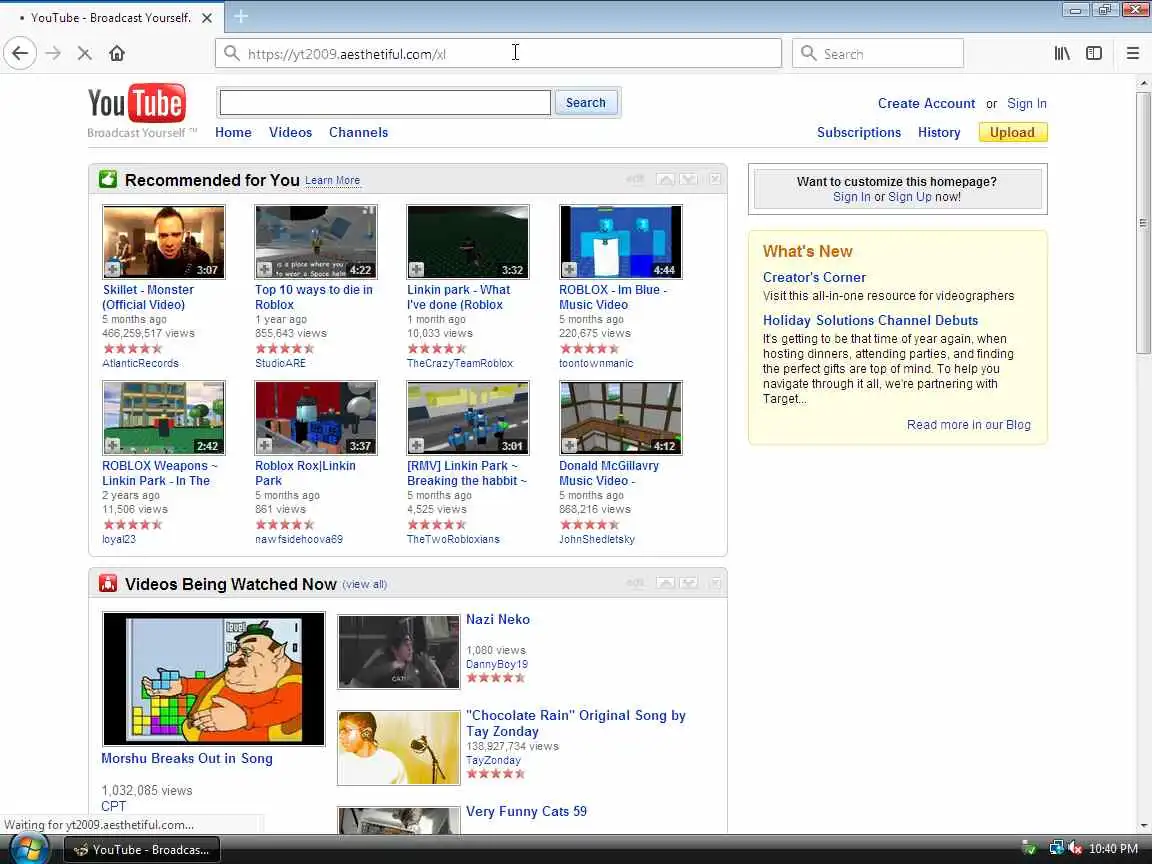Rate Skillet - Monster using its stars
1152x864 pixels.
pyautogui.click(x=132, y=348)
